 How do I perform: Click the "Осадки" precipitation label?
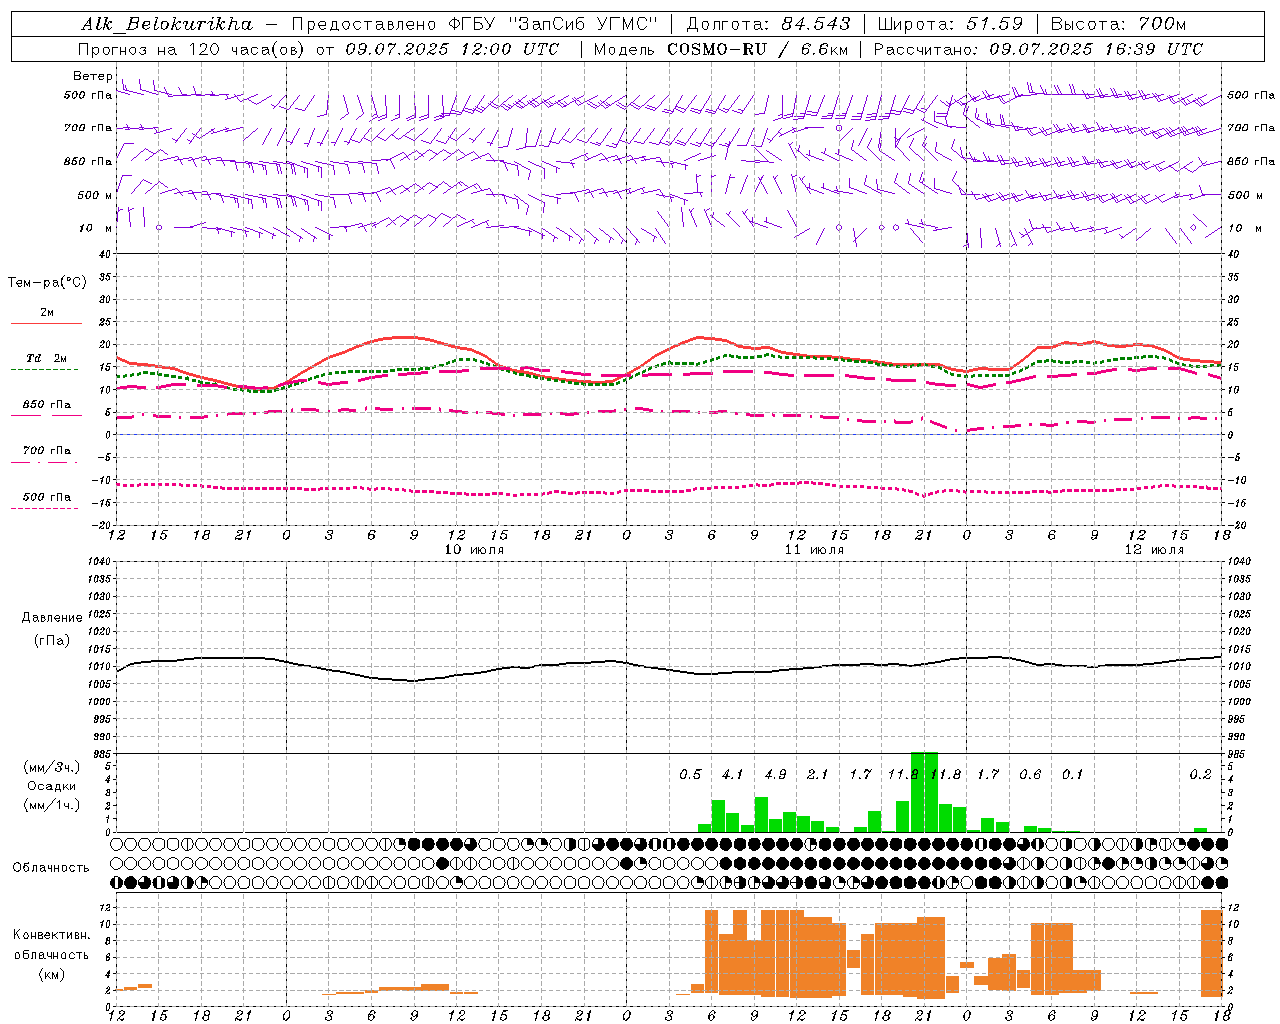point(51,786)
